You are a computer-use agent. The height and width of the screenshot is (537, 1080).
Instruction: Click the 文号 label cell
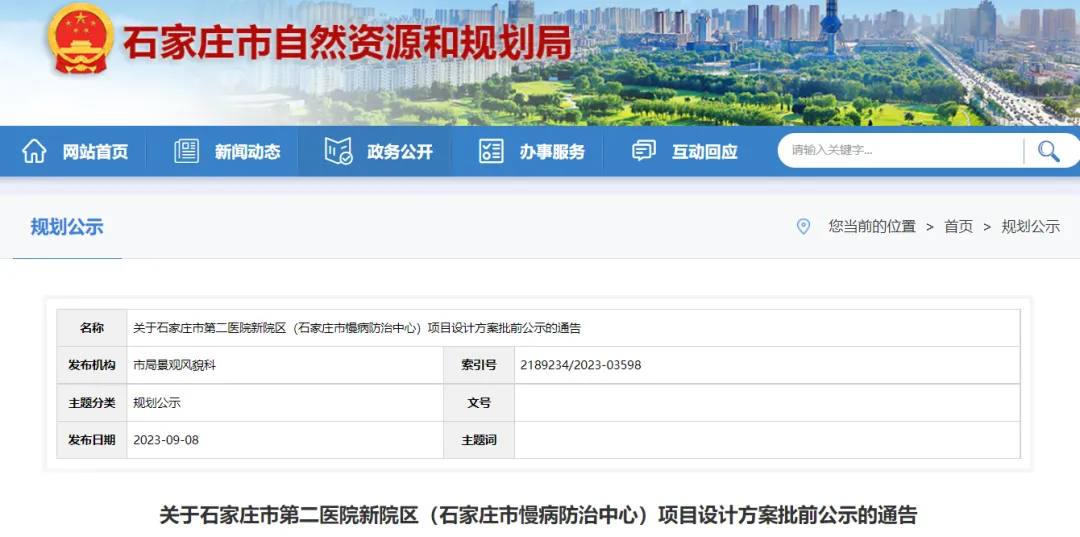[479, 403]
